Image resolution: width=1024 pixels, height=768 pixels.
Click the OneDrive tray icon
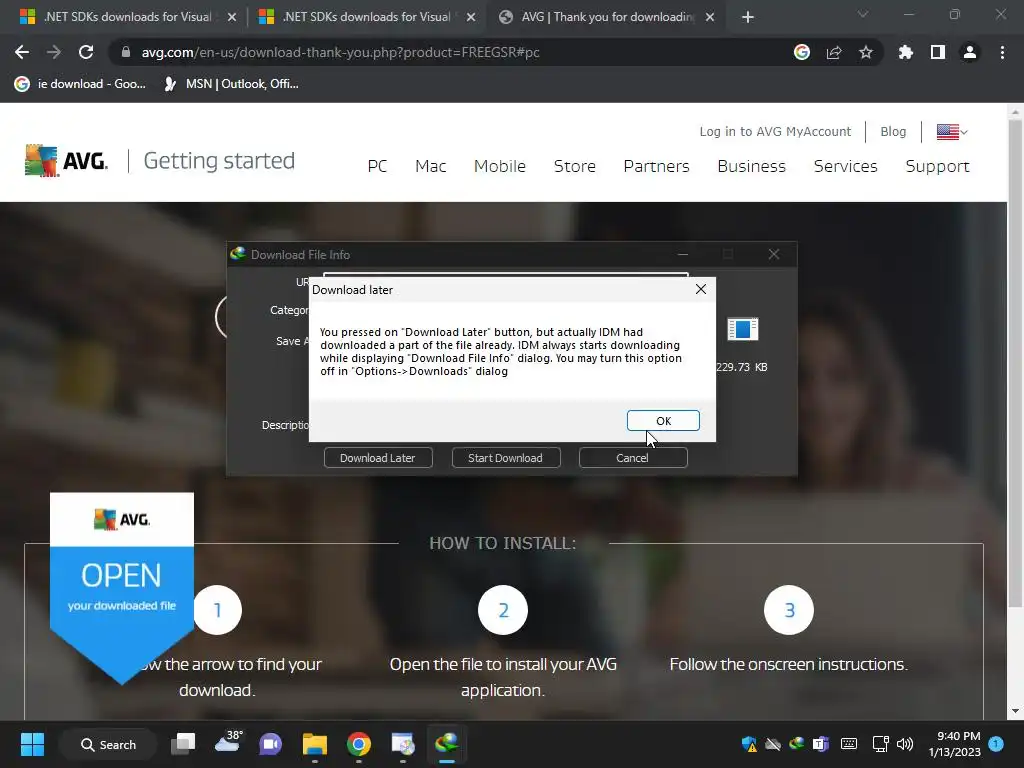pos(773,744)
